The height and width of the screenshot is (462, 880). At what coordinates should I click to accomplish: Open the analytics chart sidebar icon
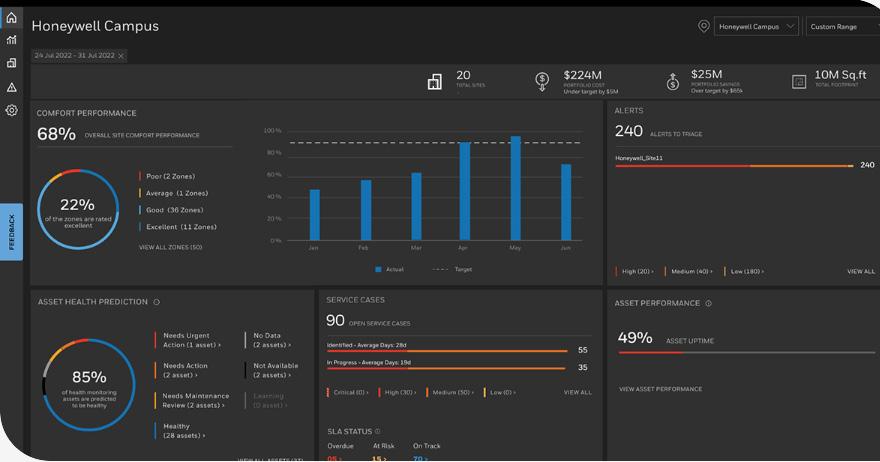pos(11,40)
